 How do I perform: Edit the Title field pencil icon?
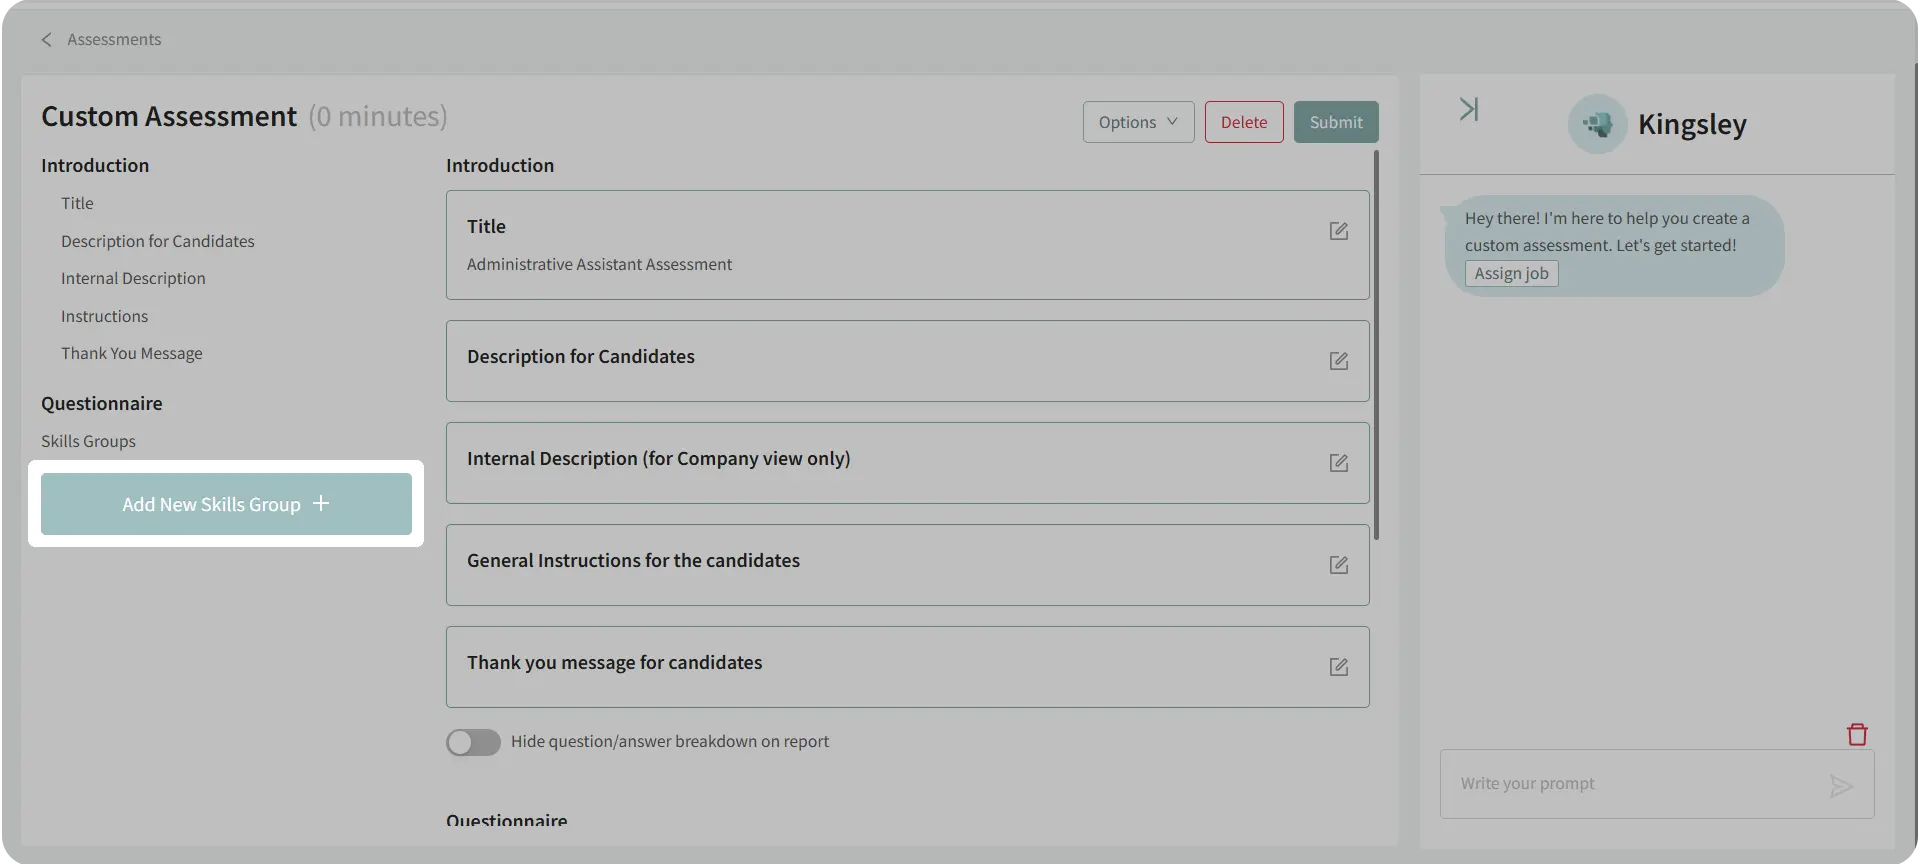(1338, 231)
